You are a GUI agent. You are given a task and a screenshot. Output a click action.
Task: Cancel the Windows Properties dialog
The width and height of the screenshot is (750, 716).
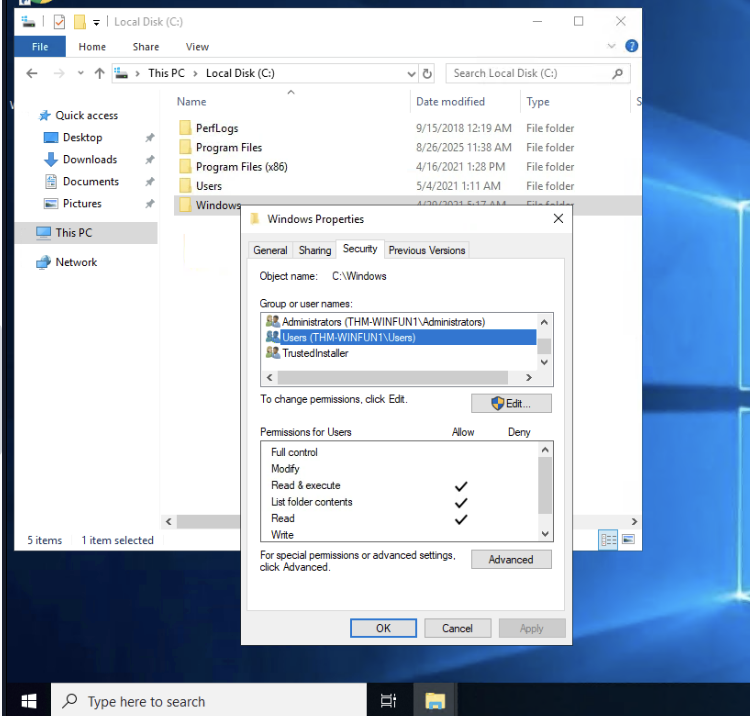pyautogui.click(x=457, y=628)
